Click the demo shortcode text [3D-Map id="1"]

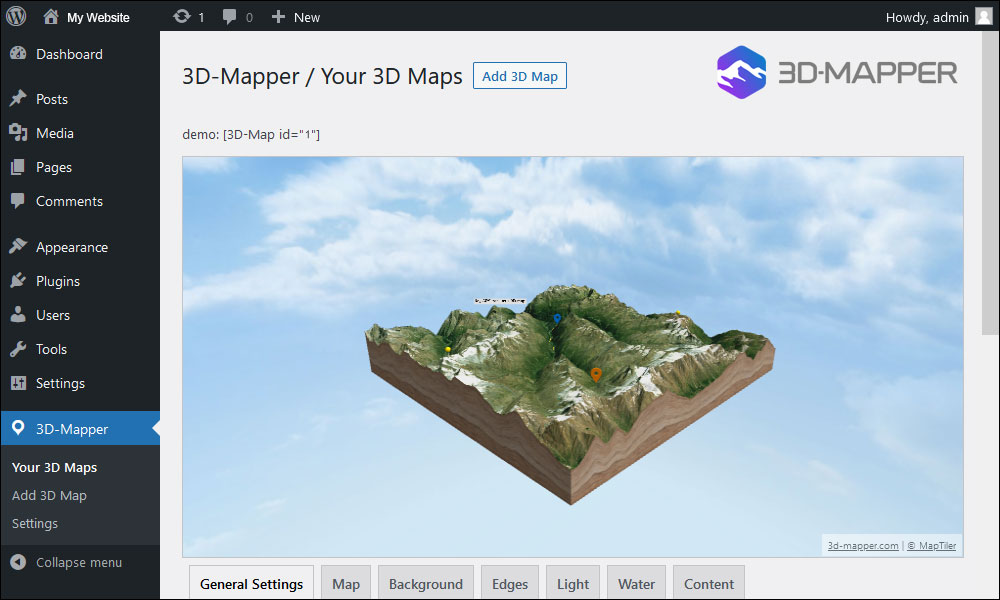[271, 135]
